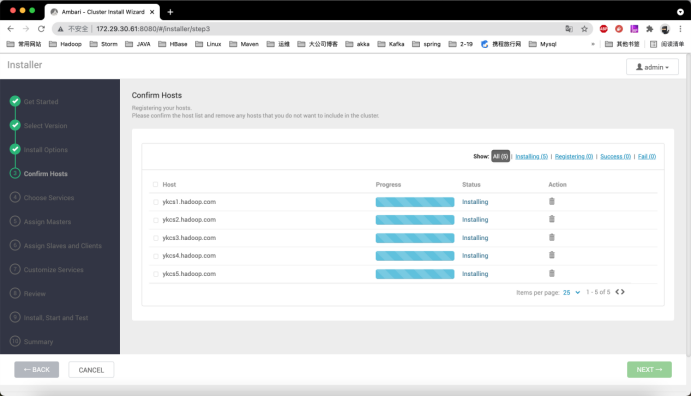The width and height of the screenshot is (692, 396).
Task: Go back with browser back arrow
Action: (11, 29)
